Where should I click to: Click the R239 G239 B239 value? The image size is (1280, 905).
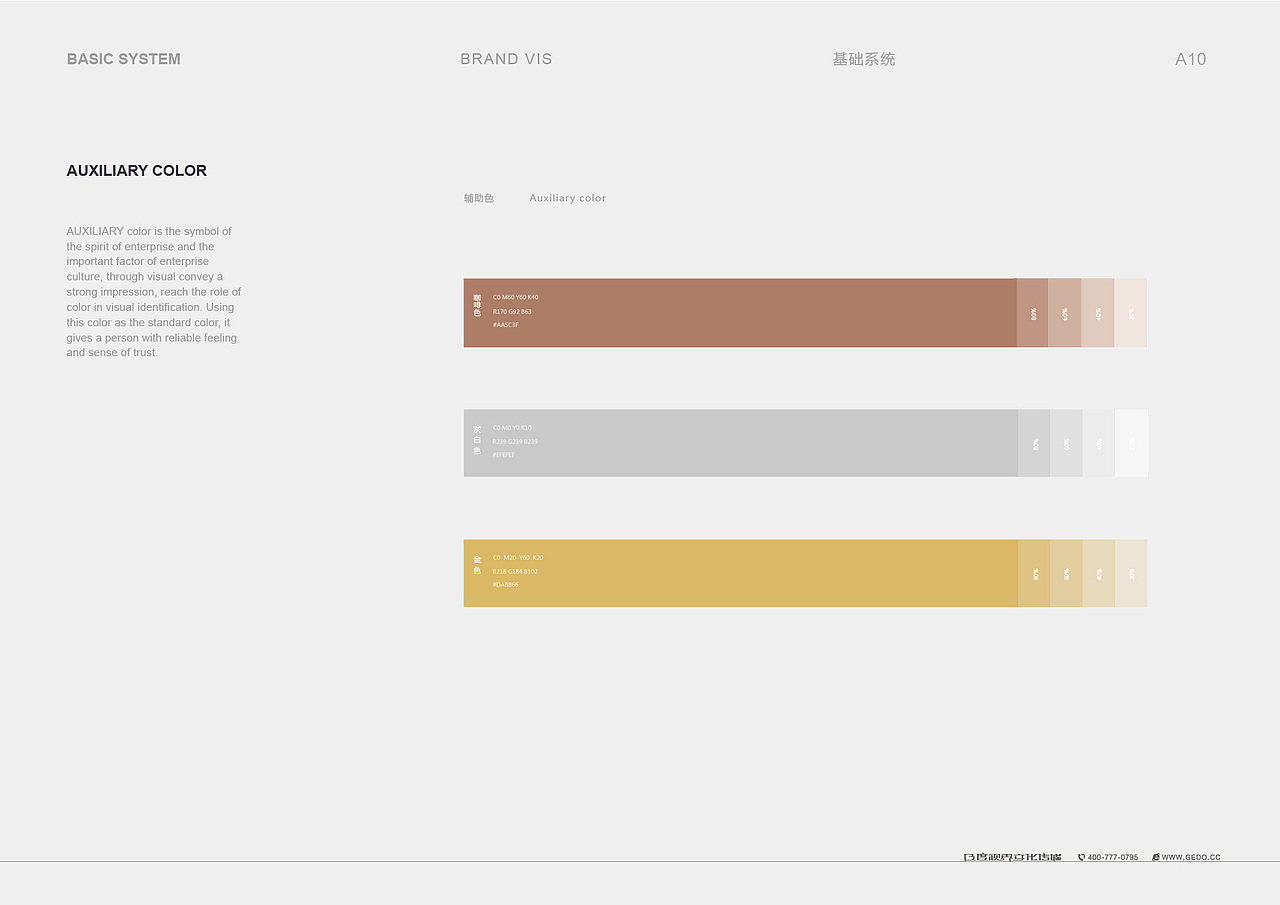pos(515,441)
